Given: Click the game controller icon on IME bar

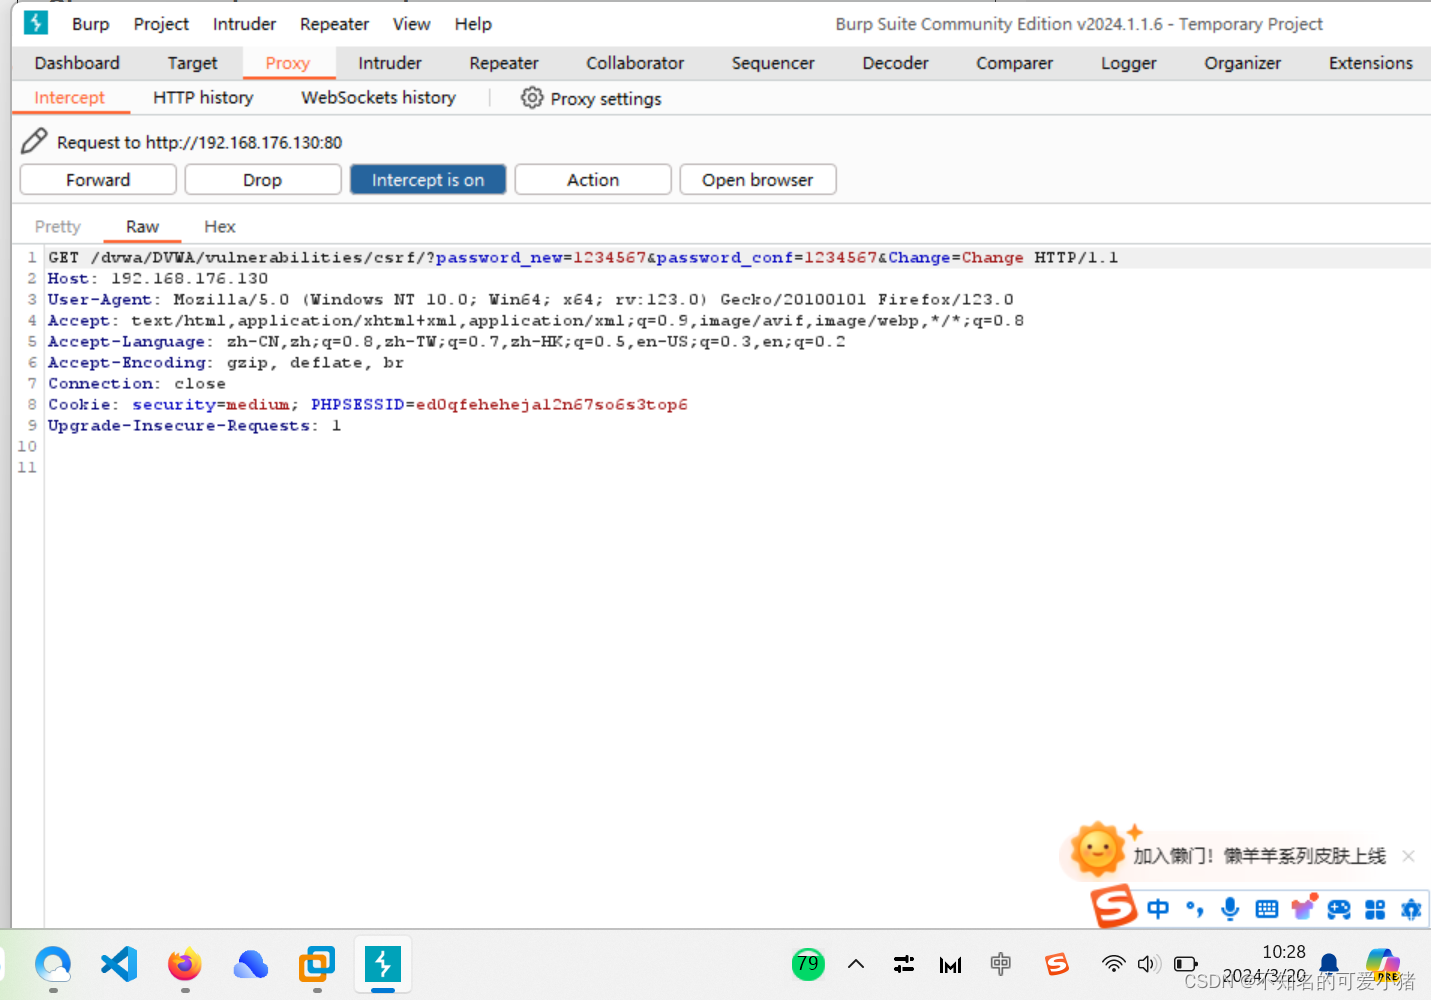Looking at the screenshot, I should 1338,908.
